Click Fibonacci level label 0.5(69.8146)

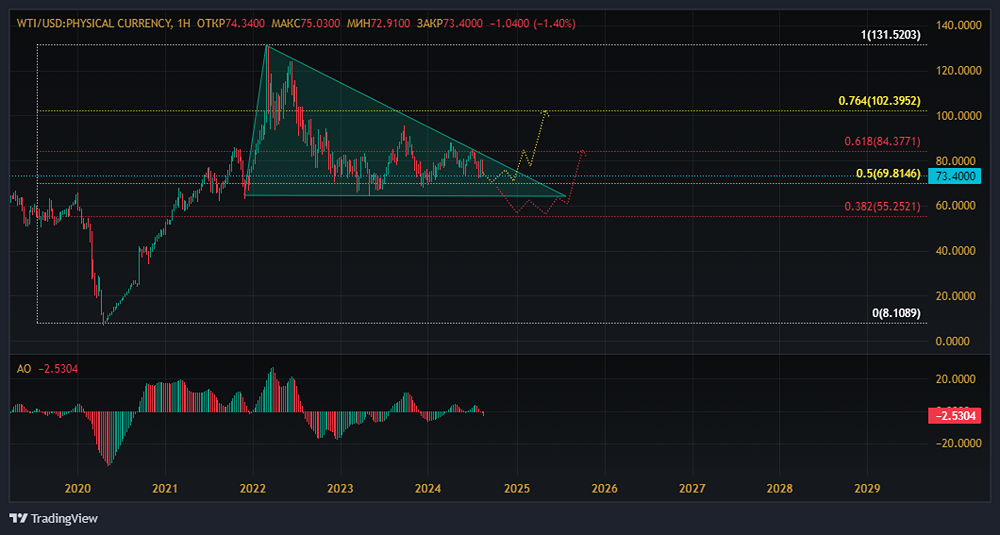pyautogui.click(x=888, y=173)
